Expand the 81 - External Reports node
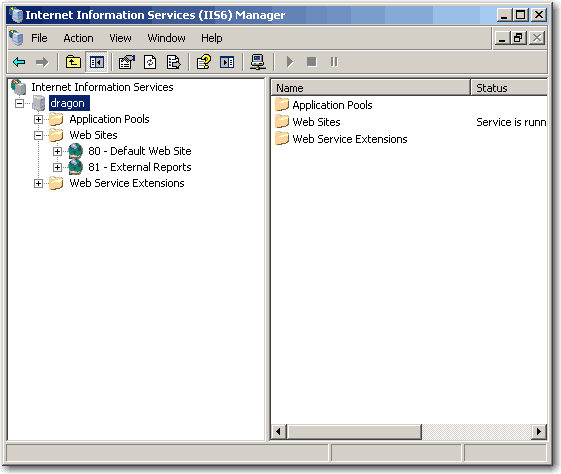The image size is (561, 474). click(57, 167)
